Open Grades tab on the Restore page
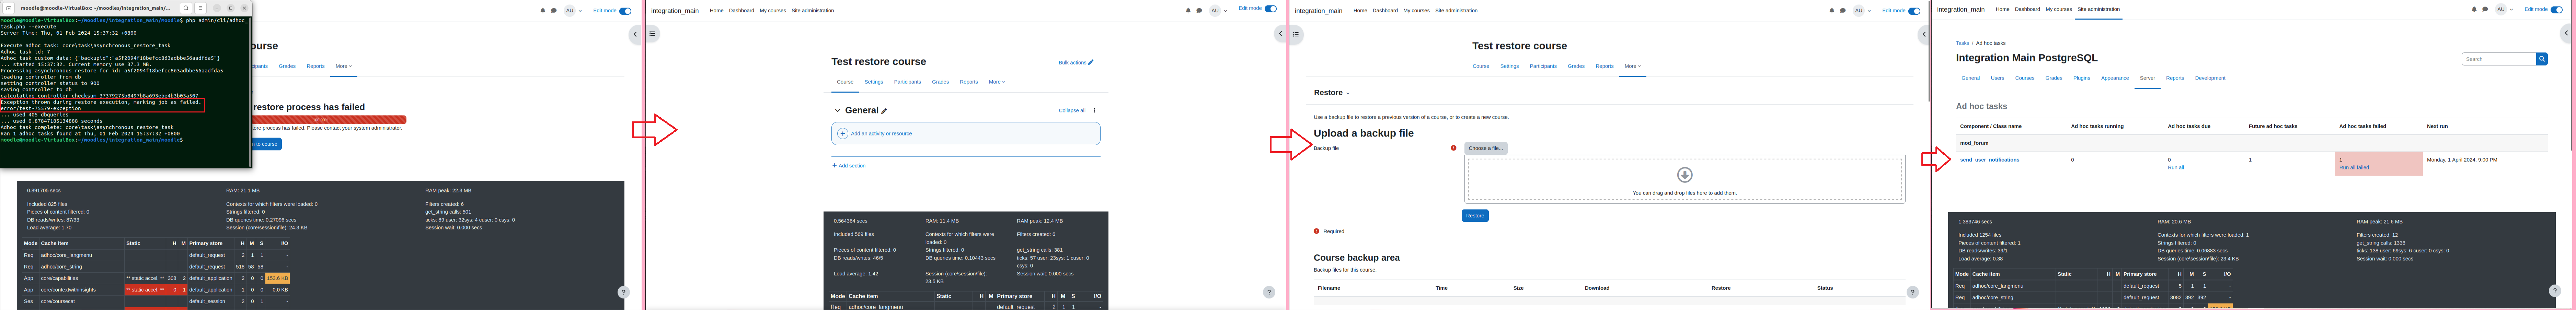 (1576, 66)
